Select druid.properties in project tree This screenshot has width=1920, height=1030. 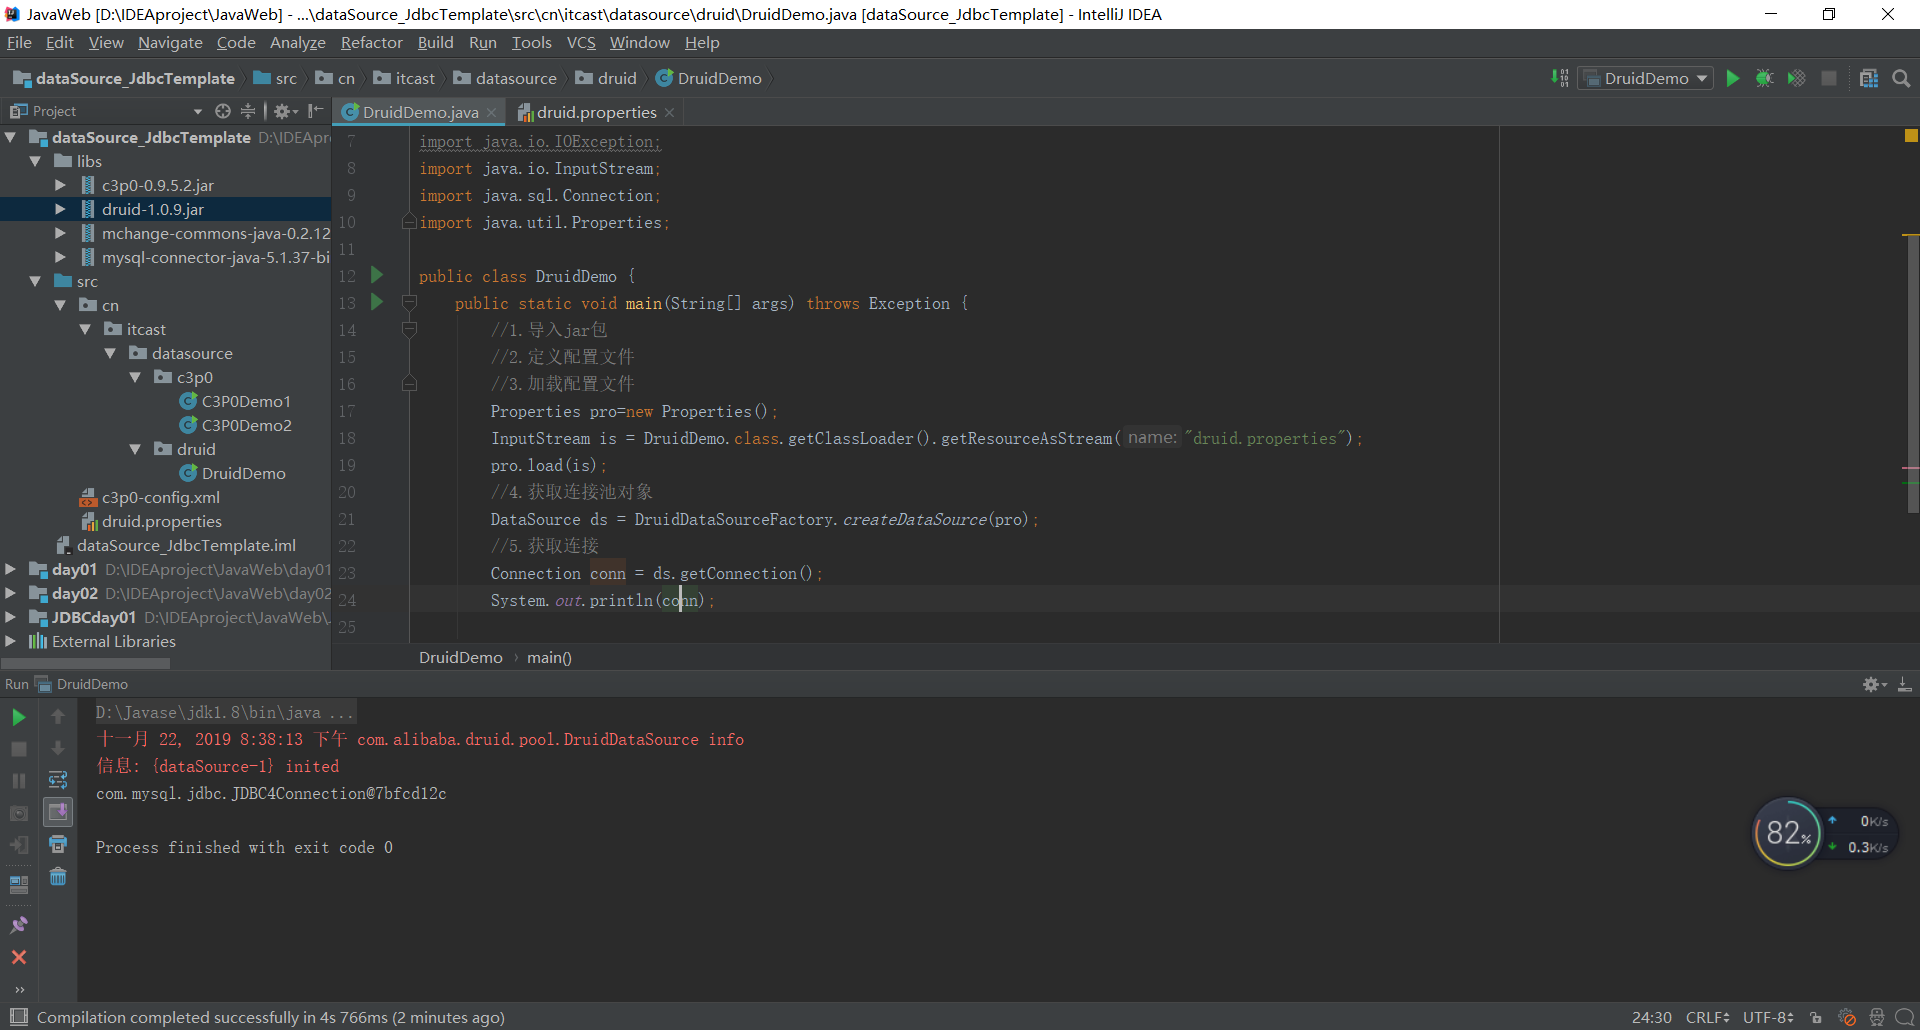161,521
